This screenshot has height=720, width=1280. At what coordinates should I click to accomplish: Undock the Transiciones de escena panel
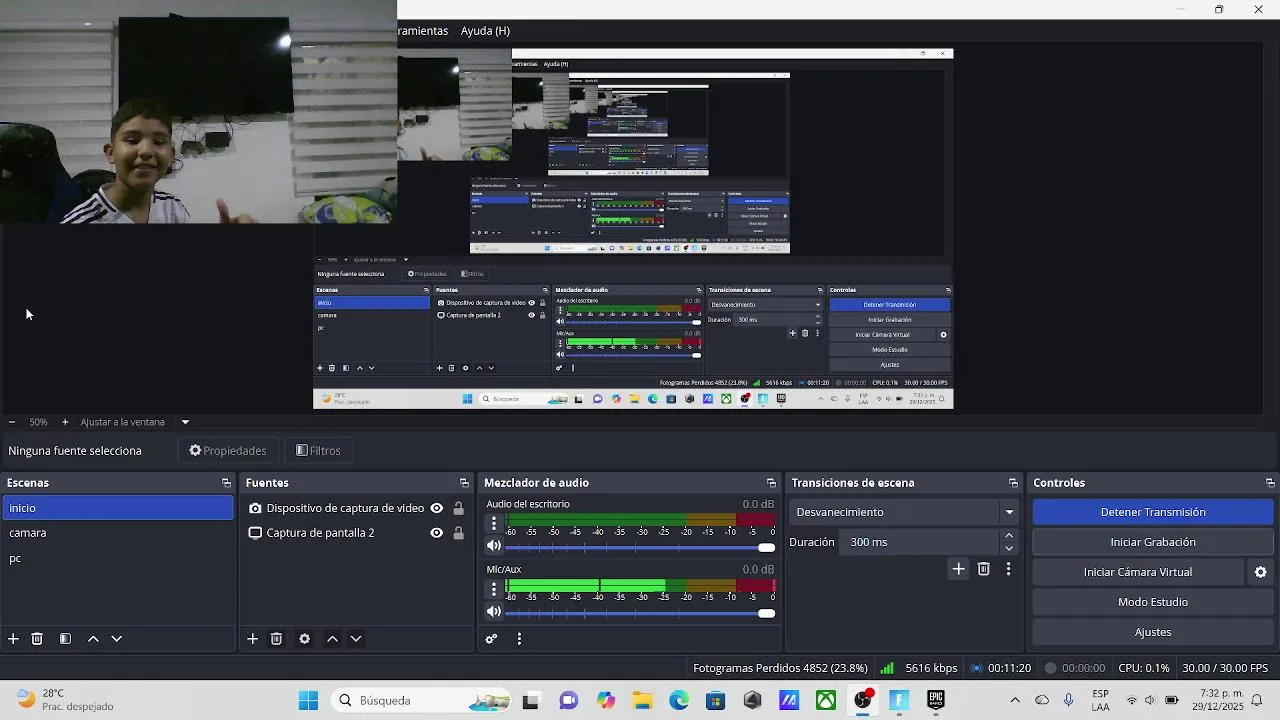pyautogui.click(x=1013, y=483)
